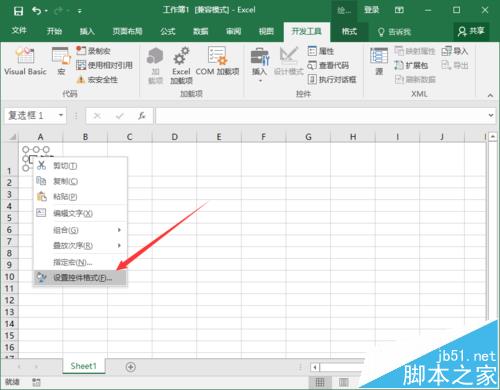Open the Insert controls (插入) dropdown

click(x=260, y=65)
